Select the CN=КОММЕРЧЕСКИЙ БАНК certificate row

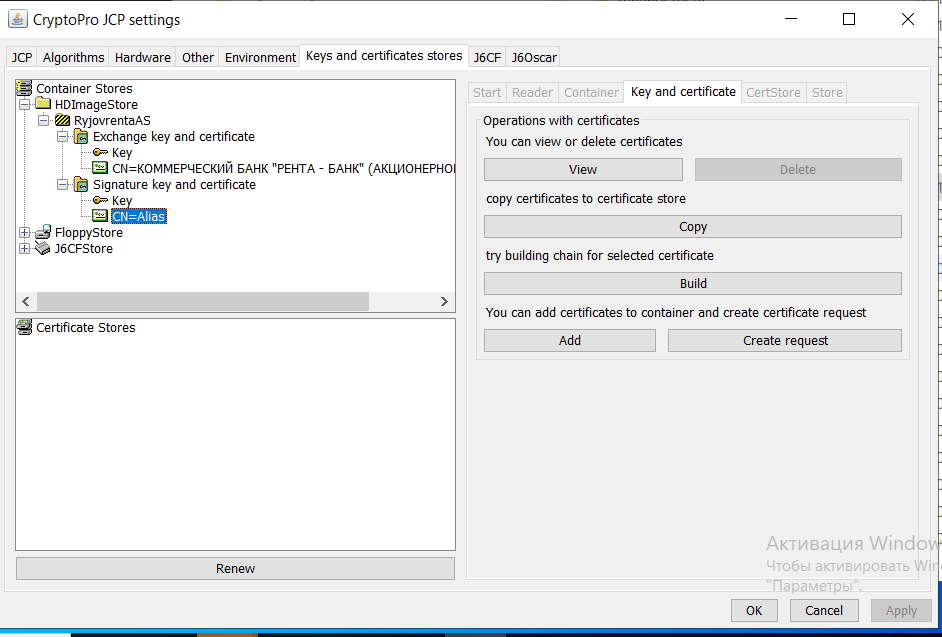point(283,168)
